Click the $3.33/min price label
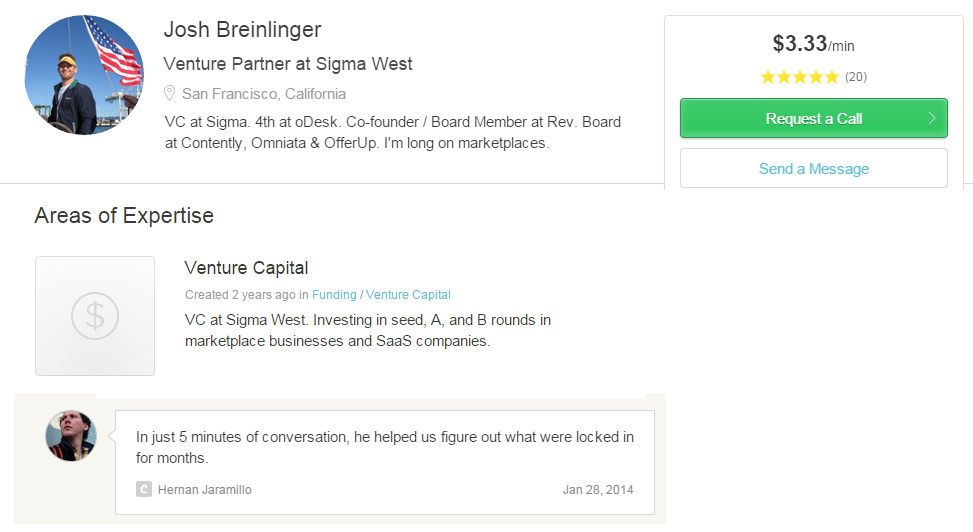Image resolution: width=973 pixels, height=532 pixels. [813, 44]
